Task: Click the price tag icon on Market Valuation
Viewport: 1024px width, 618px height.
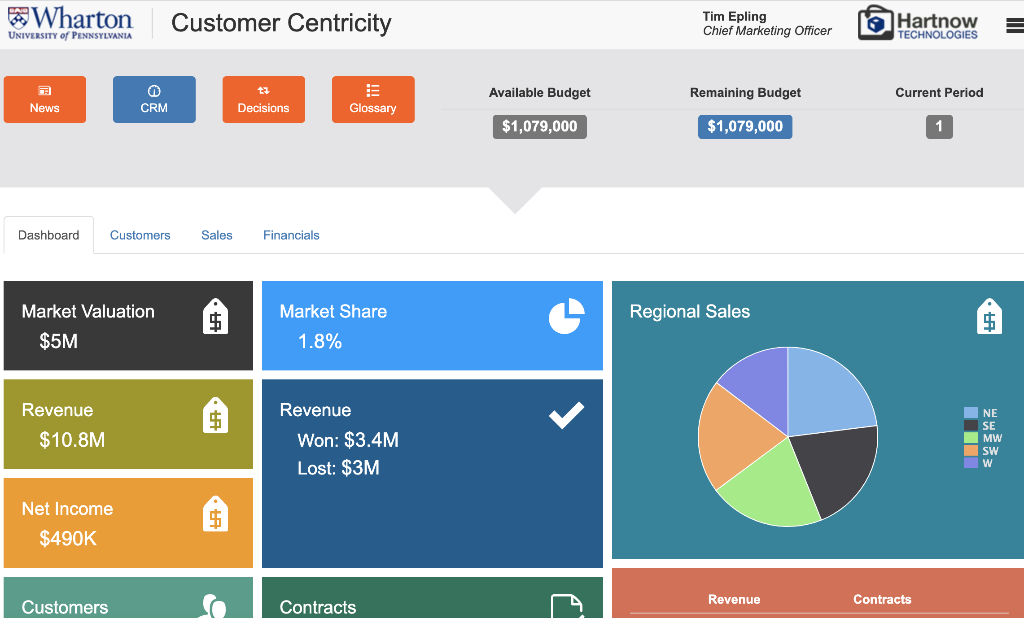Action: click(x=215, y=316)
